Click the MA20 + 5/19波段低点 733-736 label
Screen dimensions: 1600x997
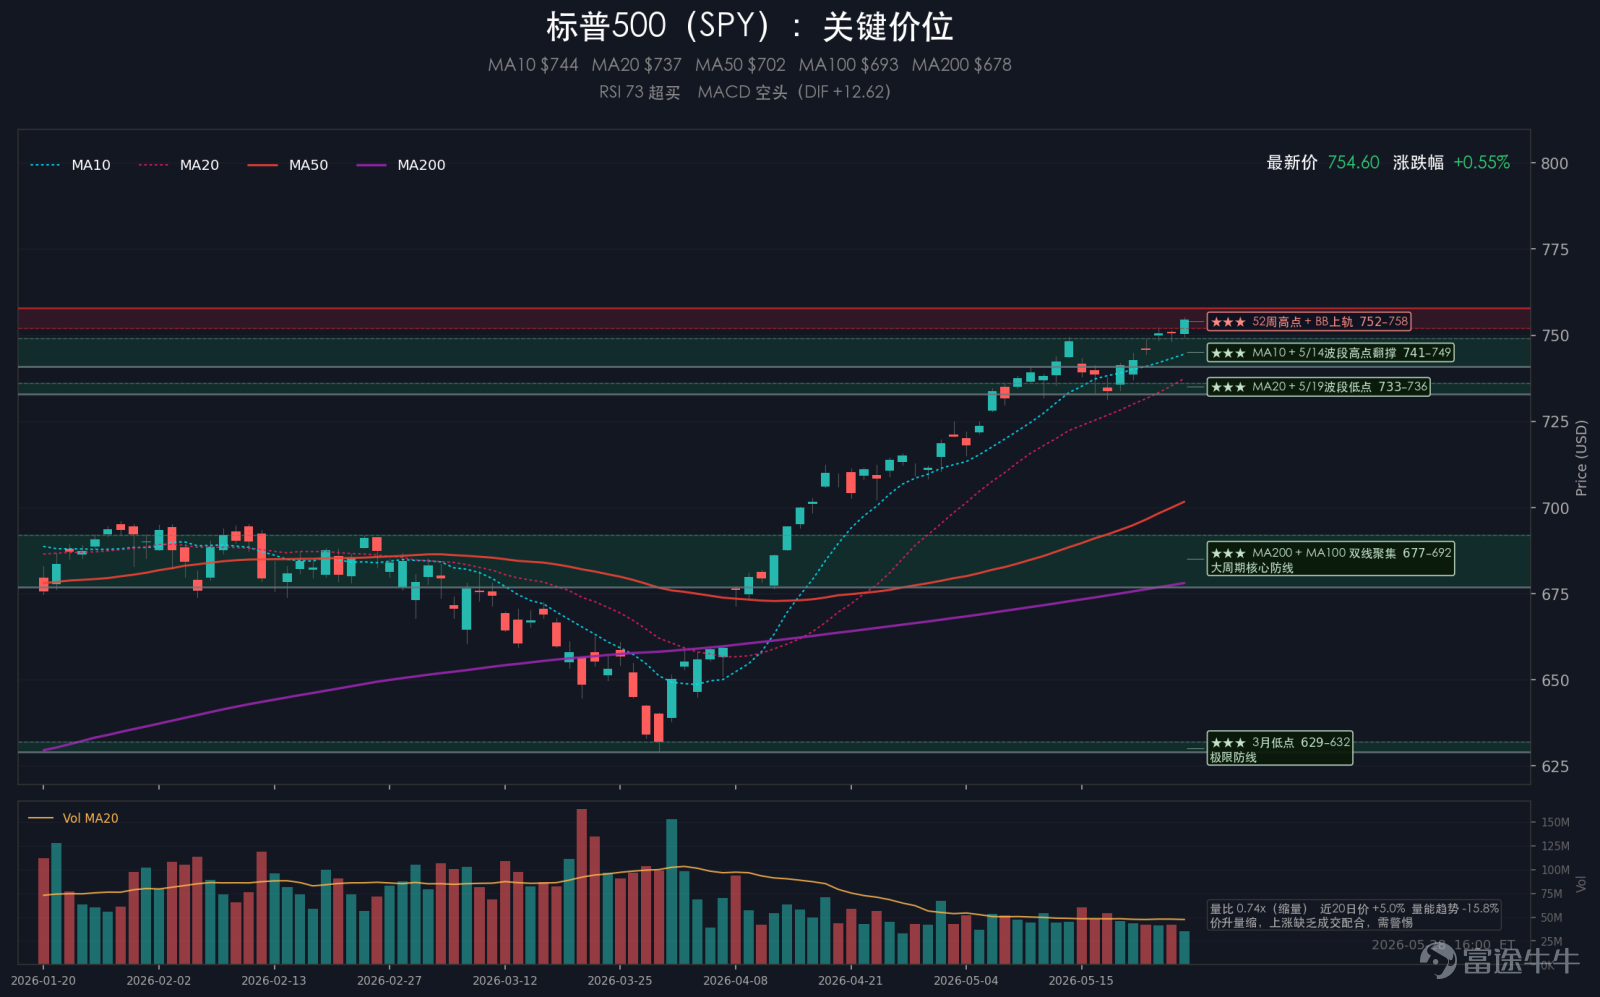[1318, 387]
